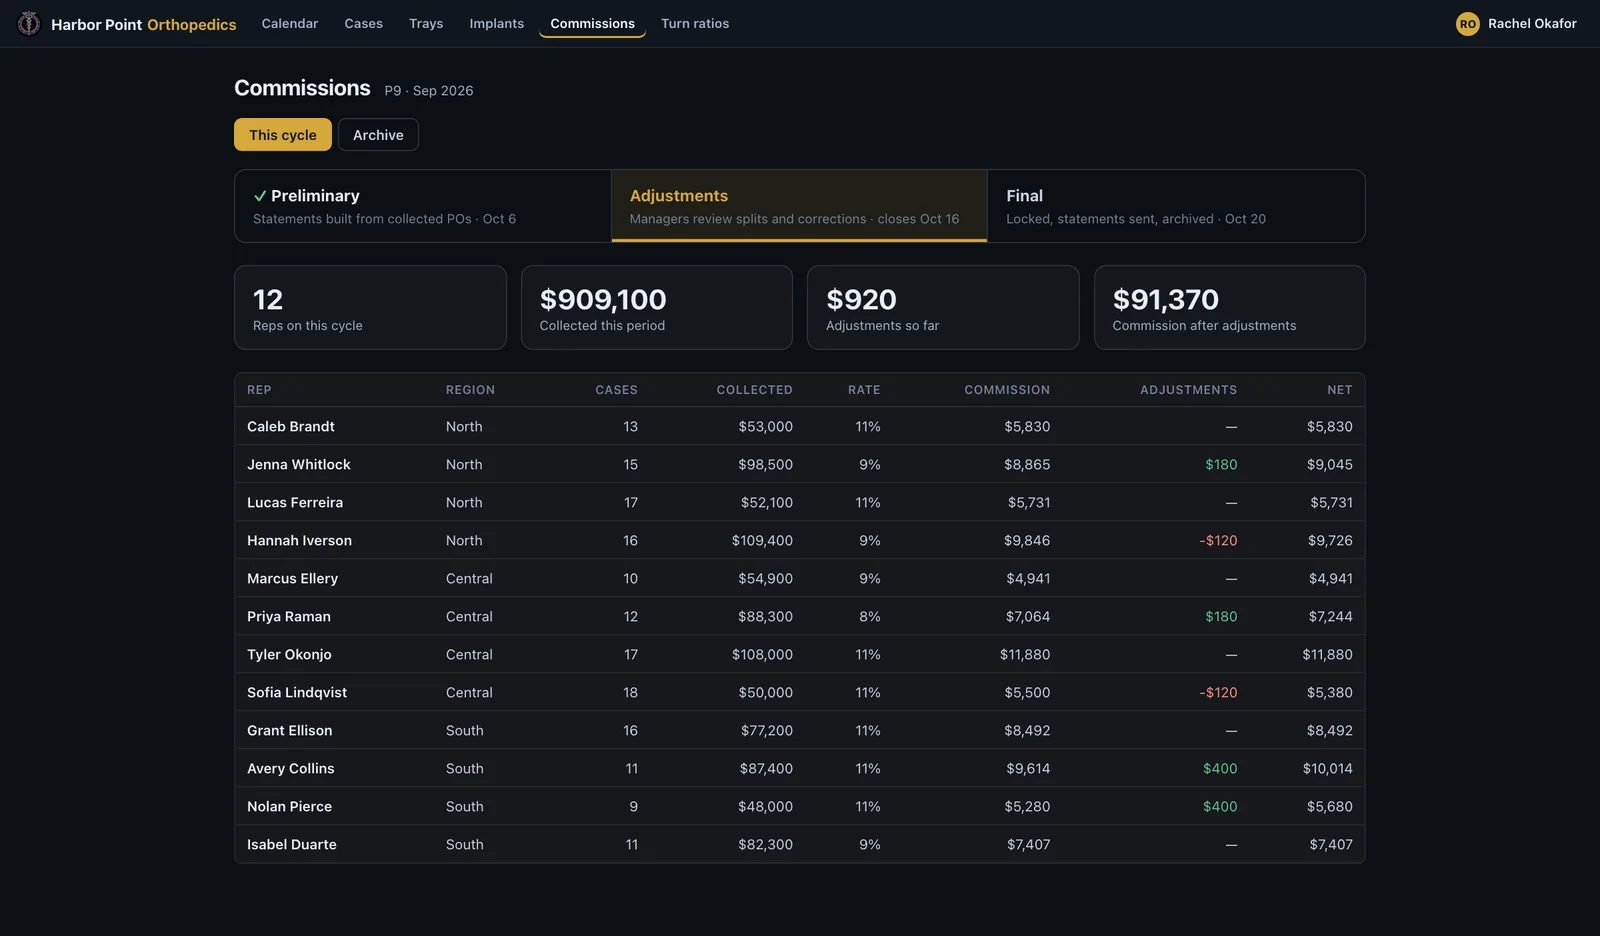Open Rachel Okafor's RO avatar
Viewport: 1600px width, 936px height.
[x=1467, y=24]
